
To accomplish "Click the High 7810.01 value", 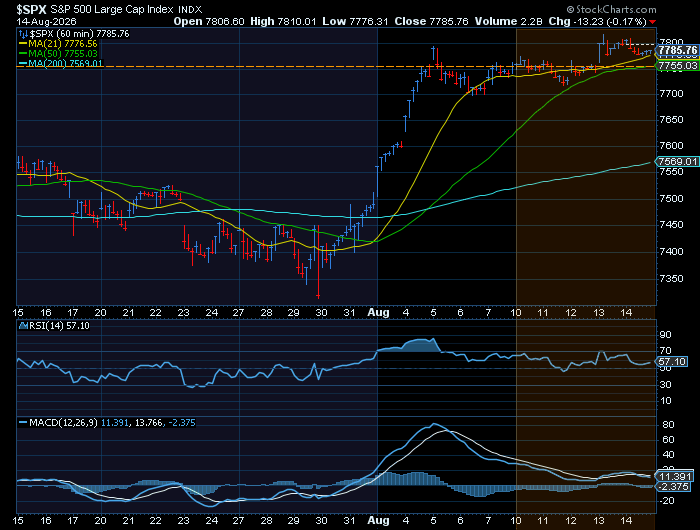I will [283, 21].
